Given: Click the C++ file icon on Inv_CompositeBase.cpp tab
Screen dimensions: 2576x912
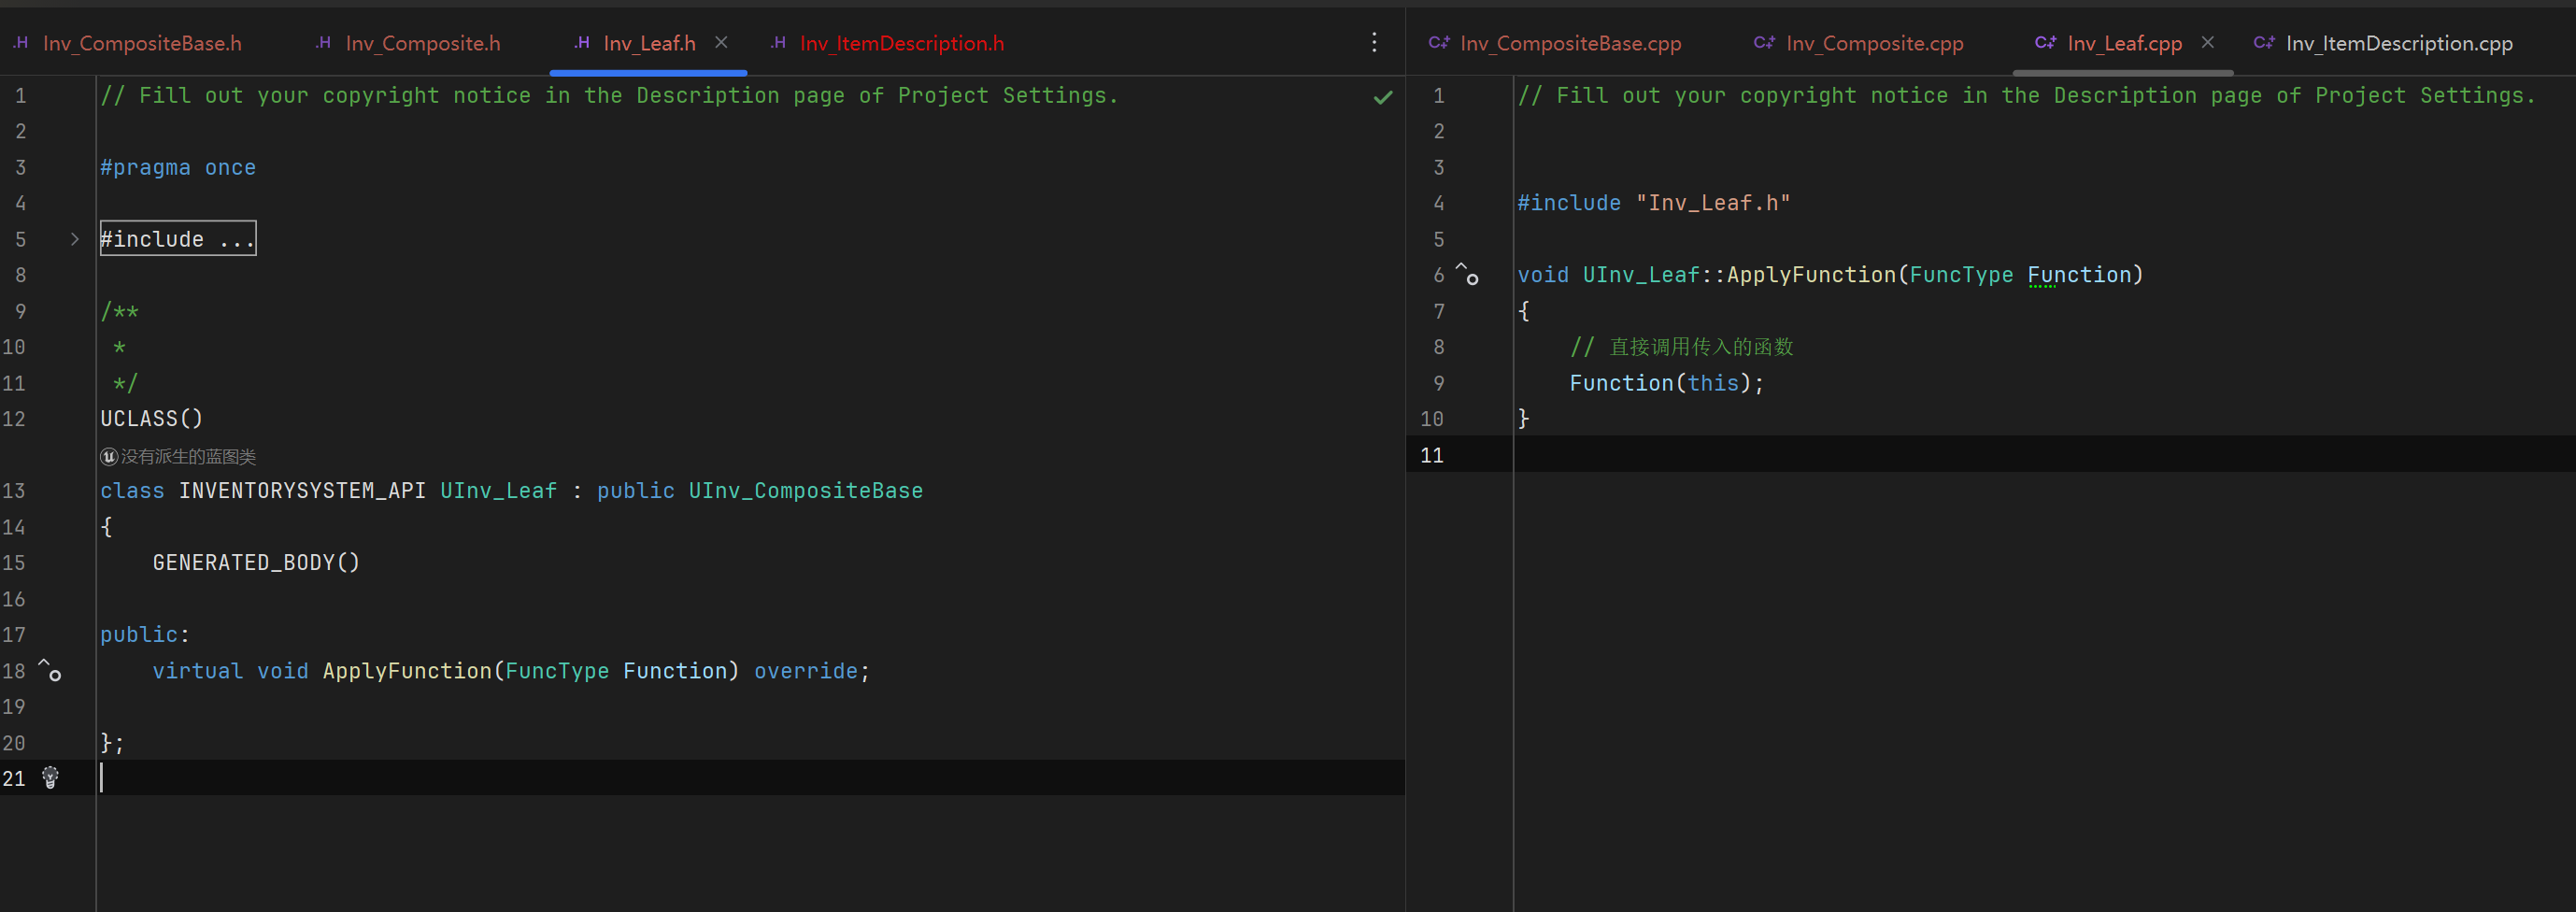Looking at the screenshot, I should 1439,42.
